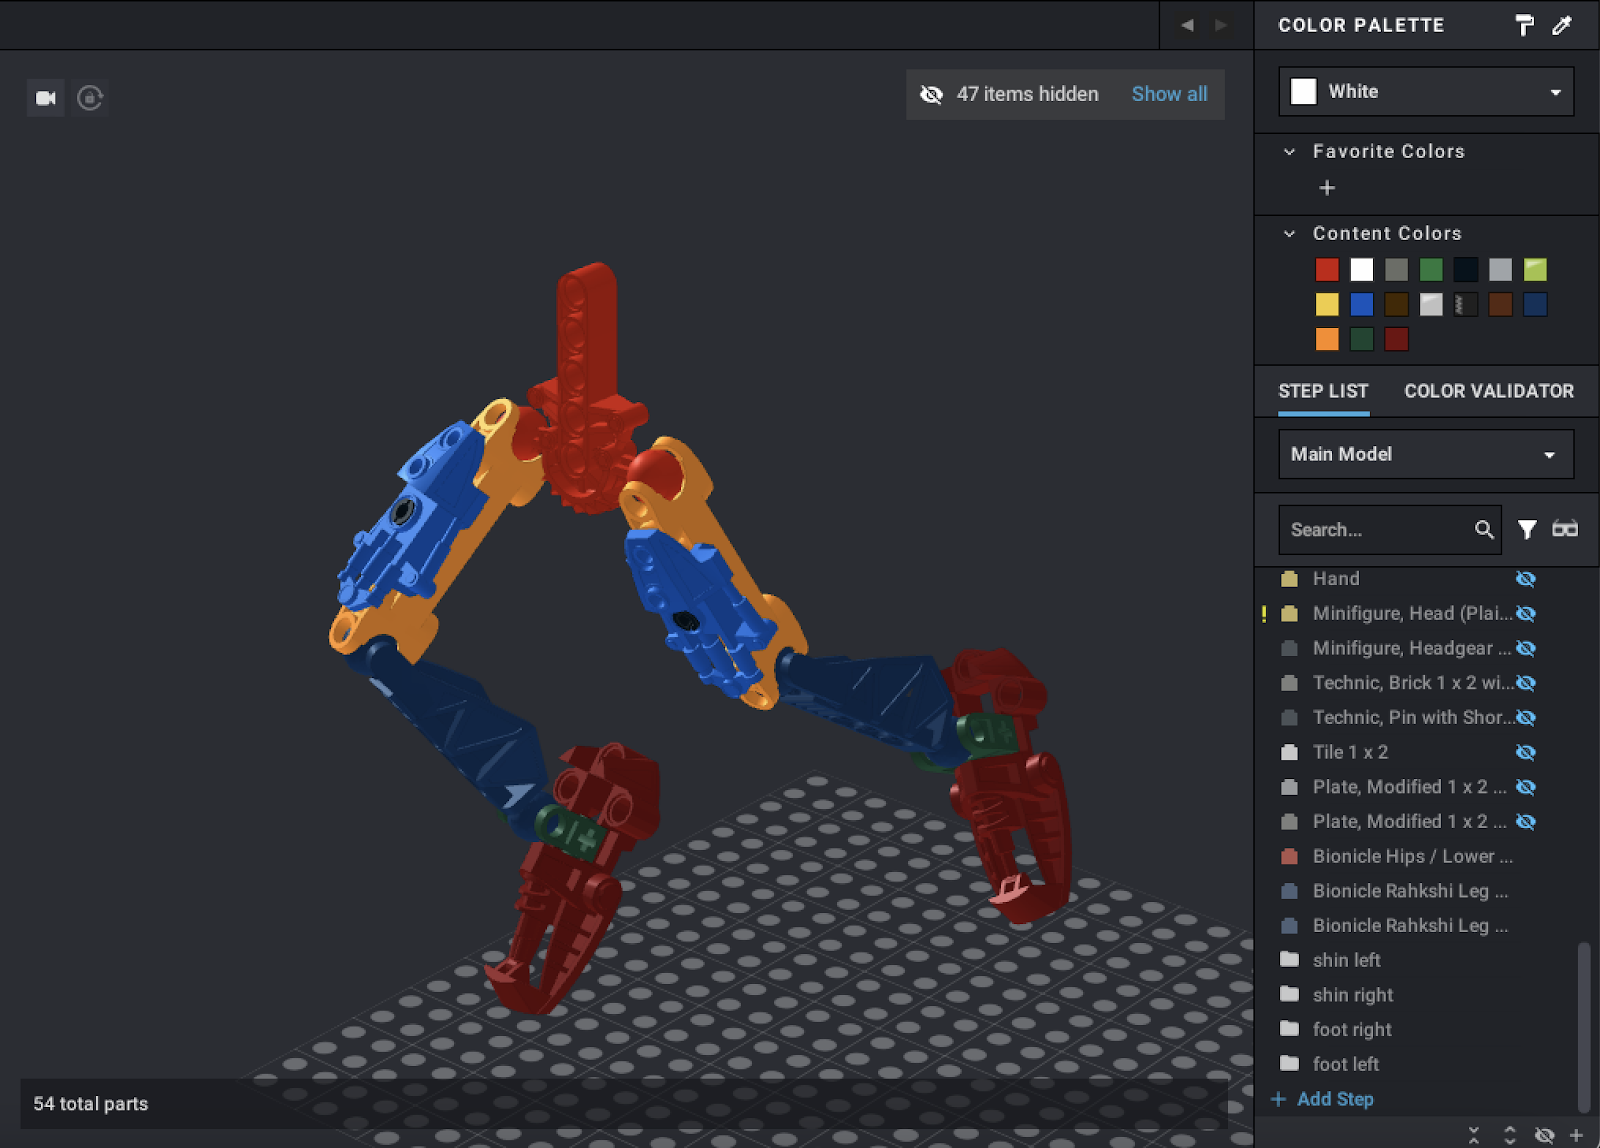Collapse the Content Colors section
The image size is (1600, 1148).
point(1290,234)
